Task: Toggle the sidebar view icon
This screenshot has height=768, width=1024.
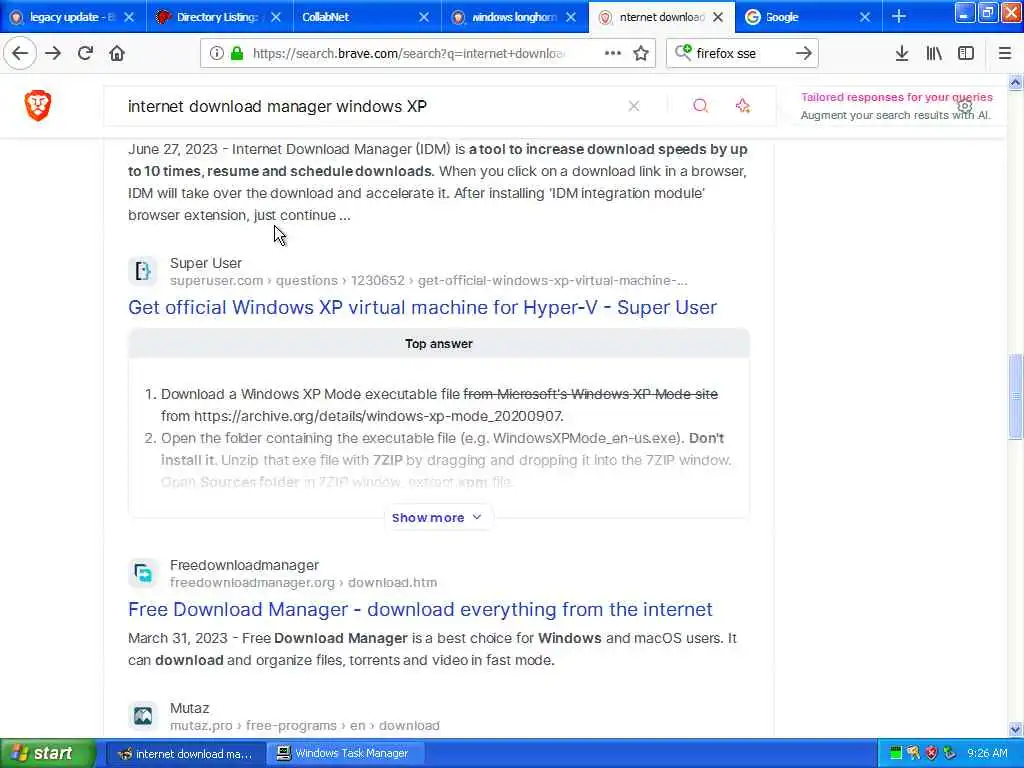Action: click(x=966, y=54)
